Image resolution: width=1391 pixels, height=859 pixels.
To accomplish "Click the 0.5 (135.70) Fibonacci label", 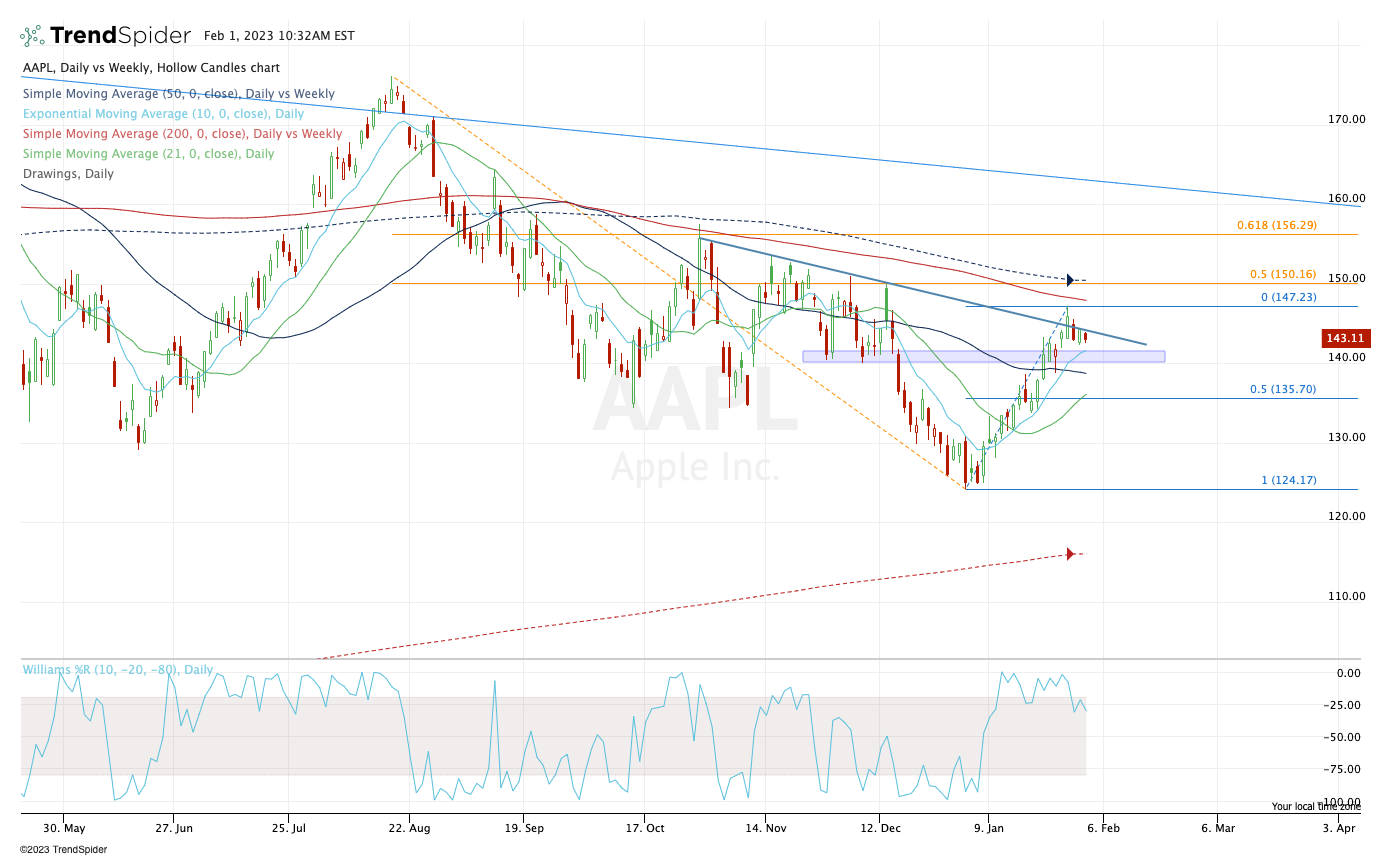I will click(1284, 389).
